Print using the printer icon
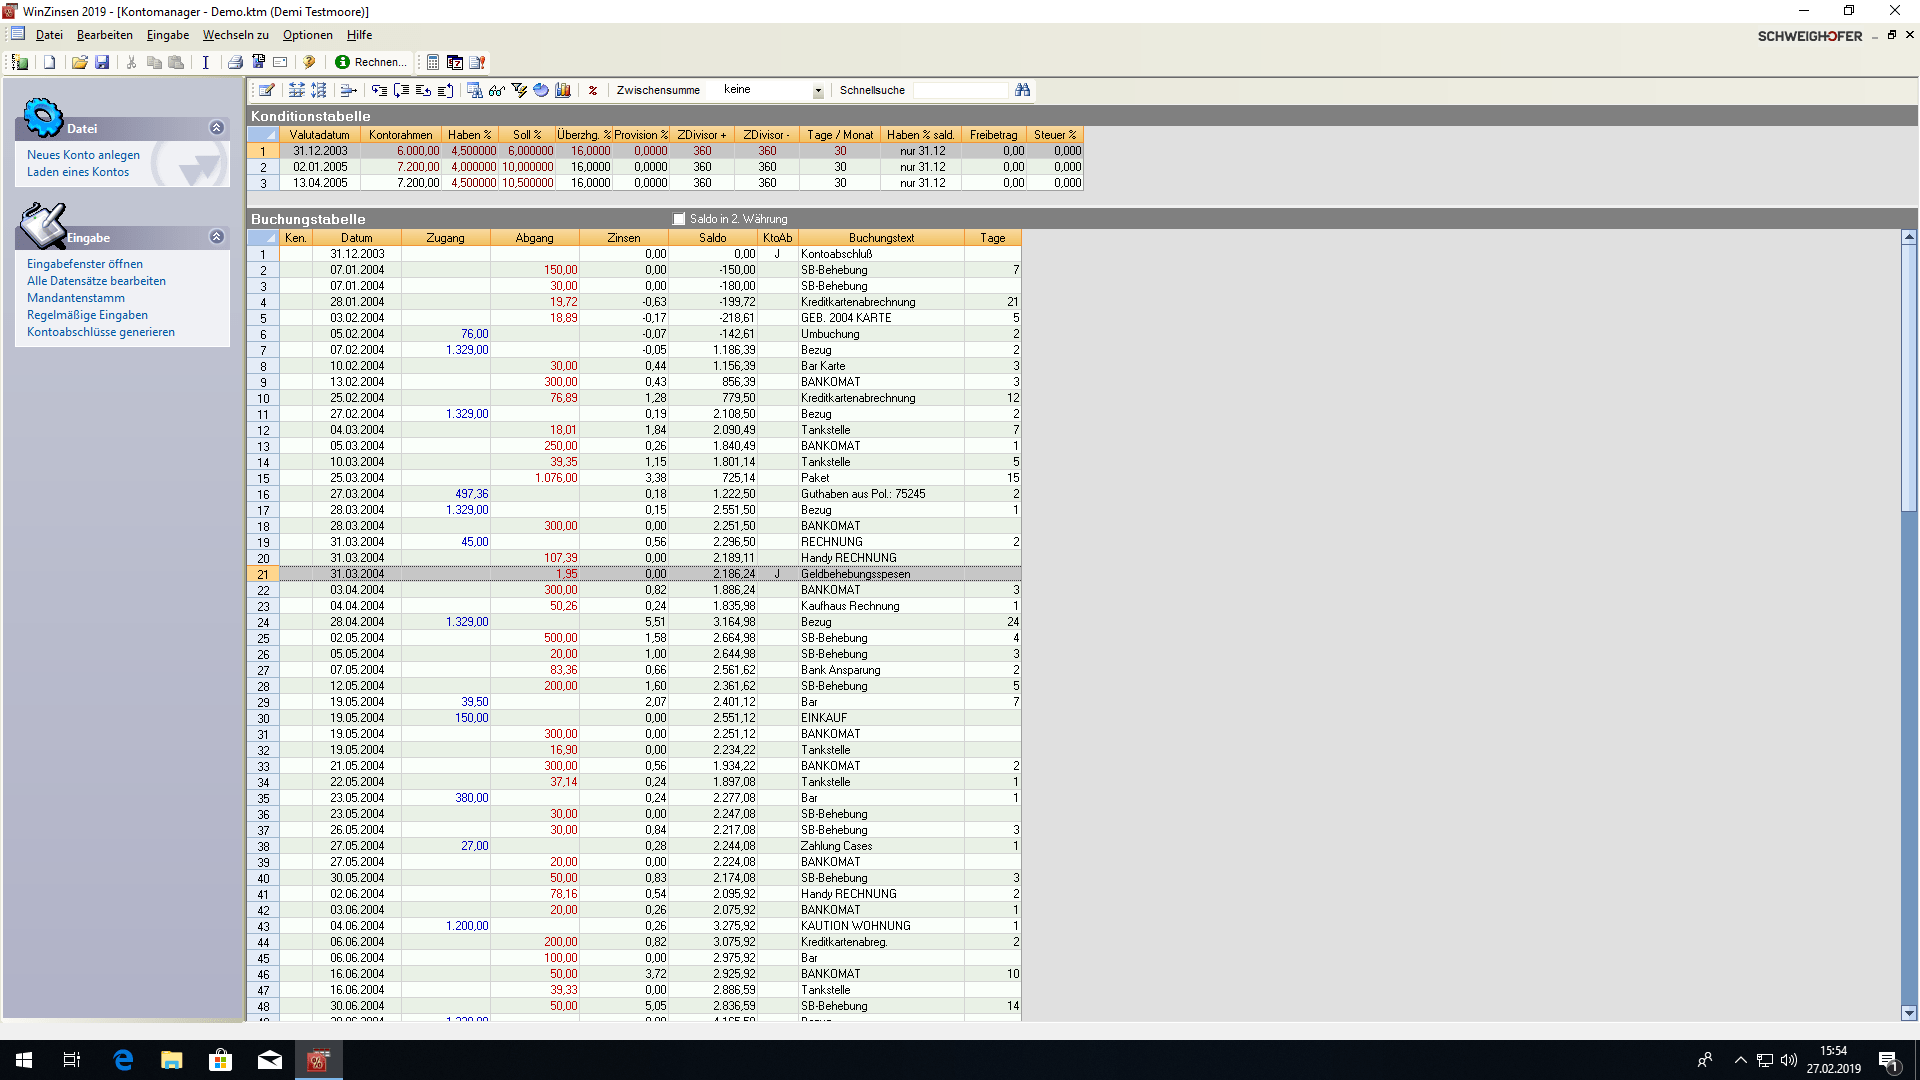1920x1080 pixels. pyautogui.click(x=235, y=62)
